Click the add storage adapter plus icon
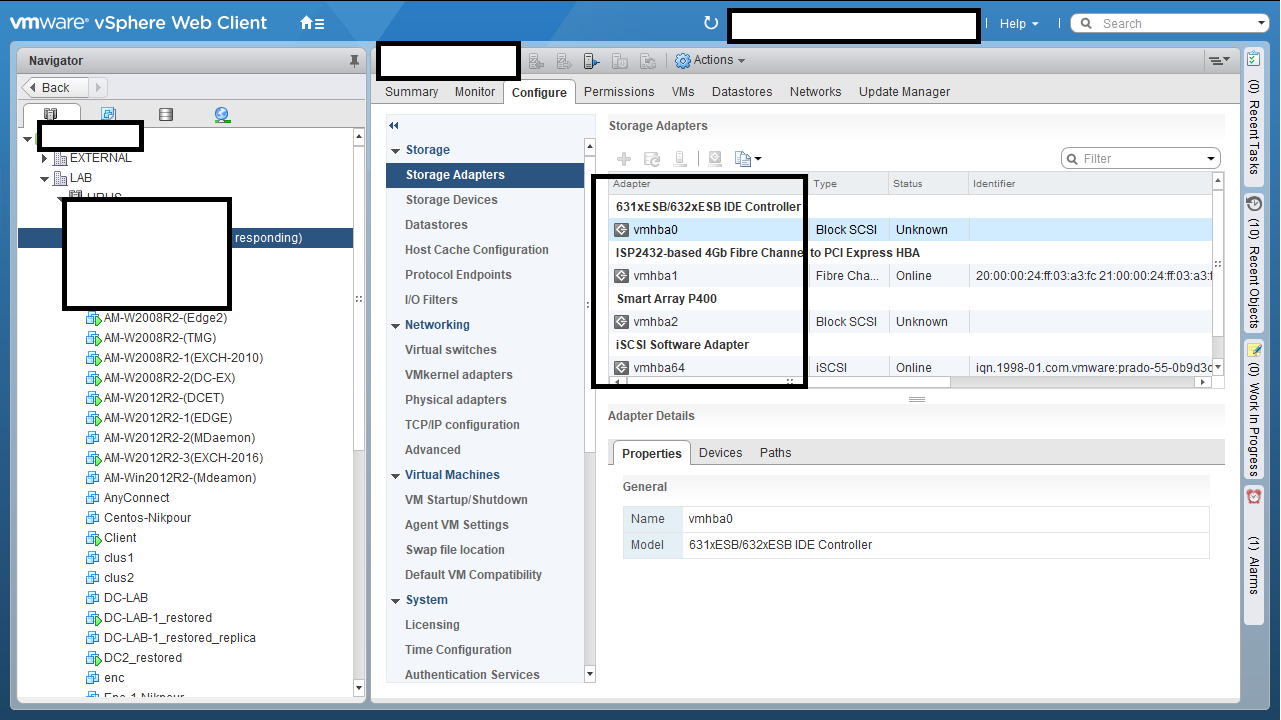This screenshot has width=1281, height=720. click(x=624, y=159)
